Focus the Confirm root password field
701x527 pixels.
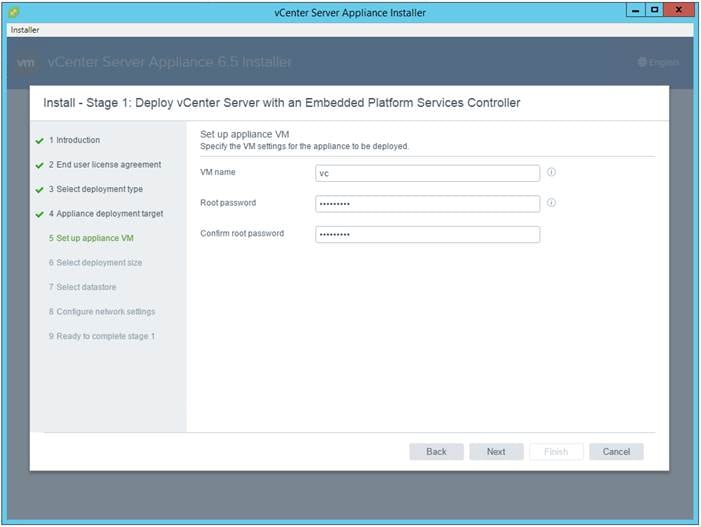tap(427, 234)
